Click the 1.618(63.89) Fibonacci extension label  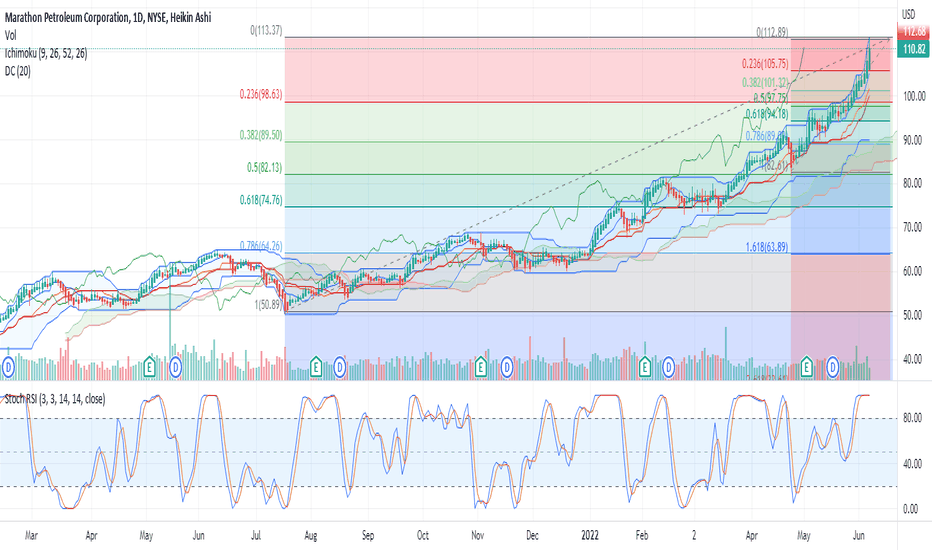click(x=767, y=246)
